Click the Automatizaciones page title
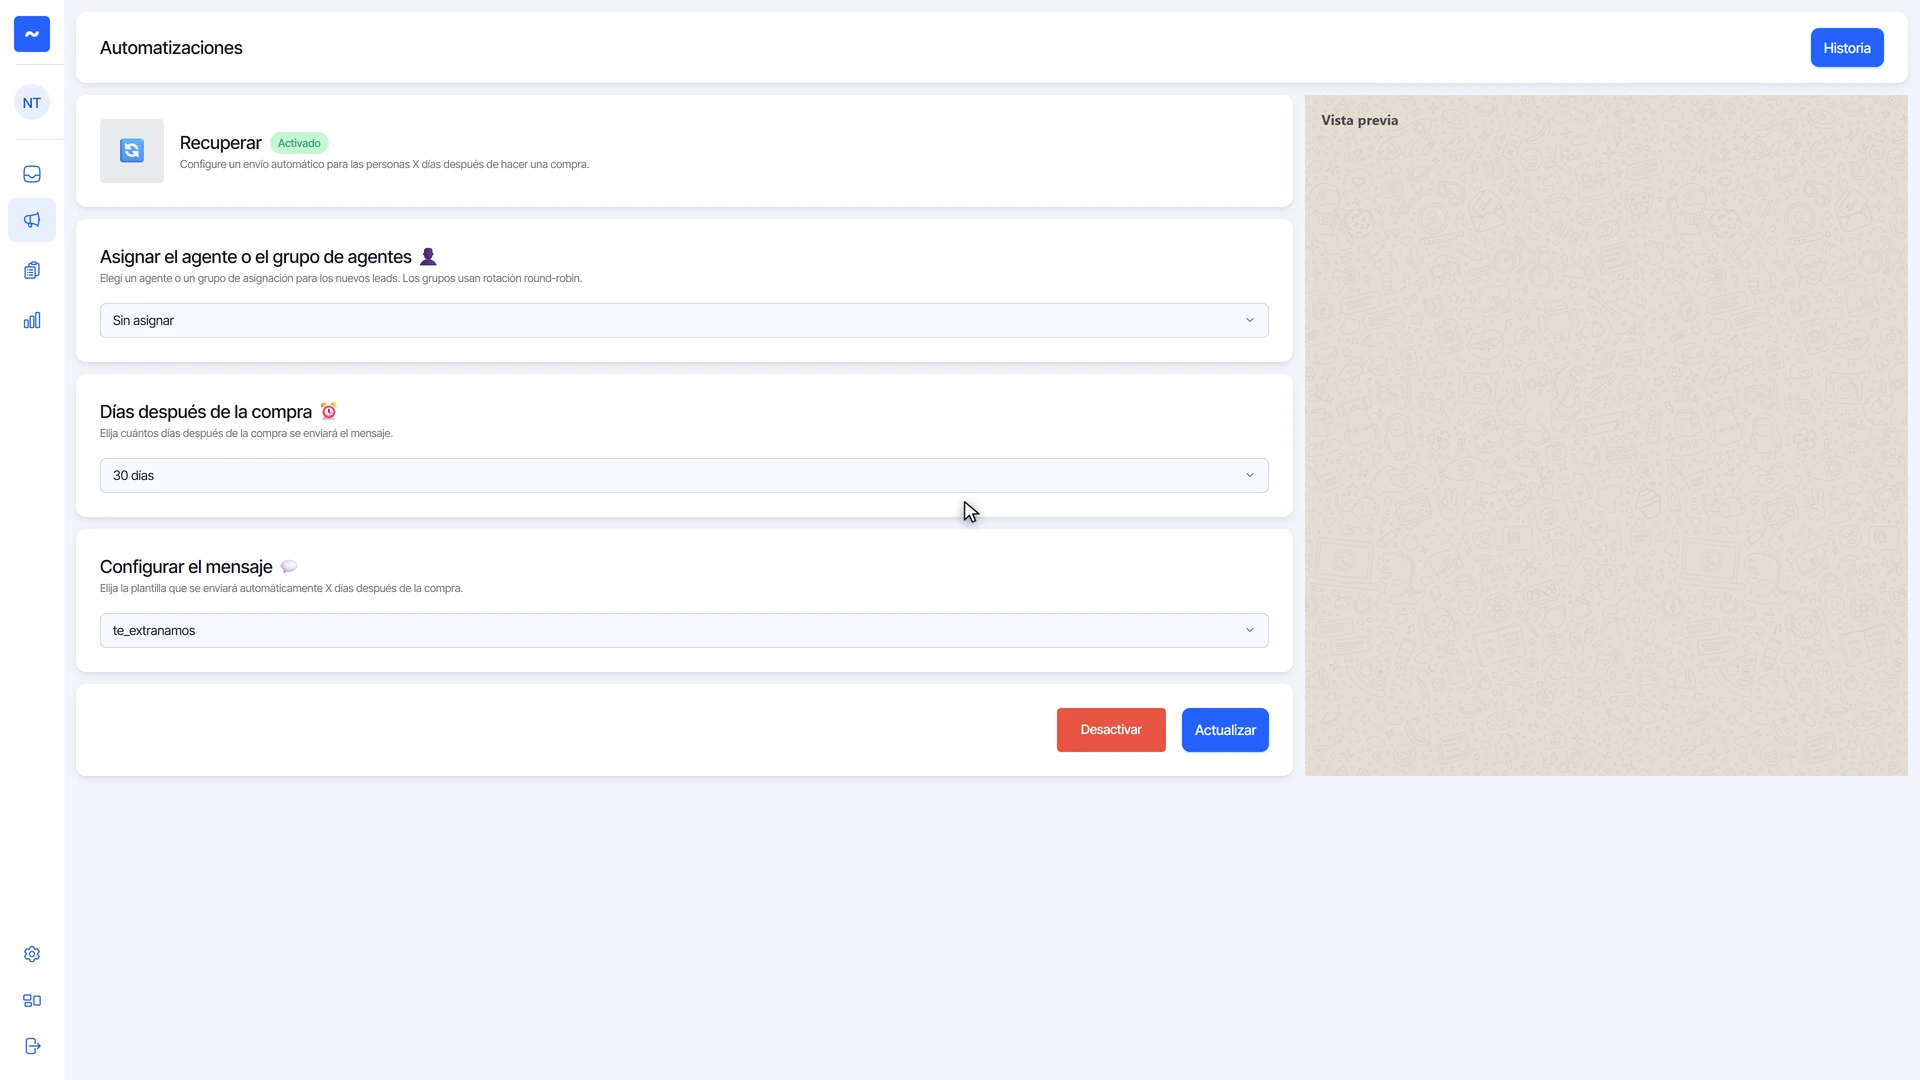The height and width of the screenshot is (1080, 1920). coord(171,48)
